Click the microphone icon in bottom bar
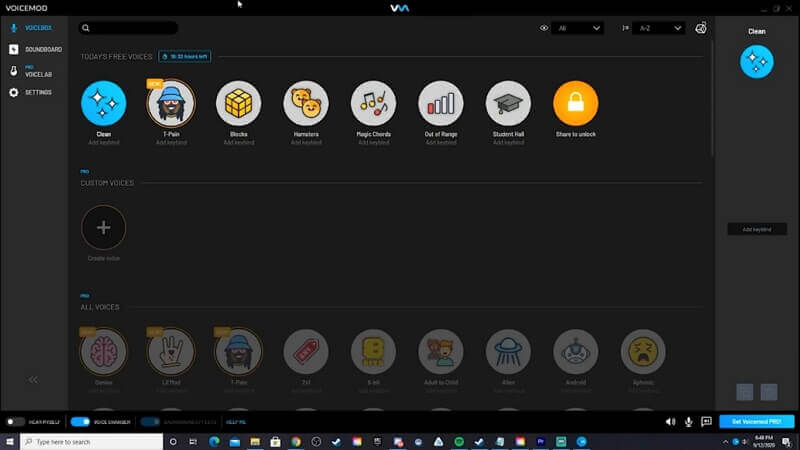 pos(688,421)
